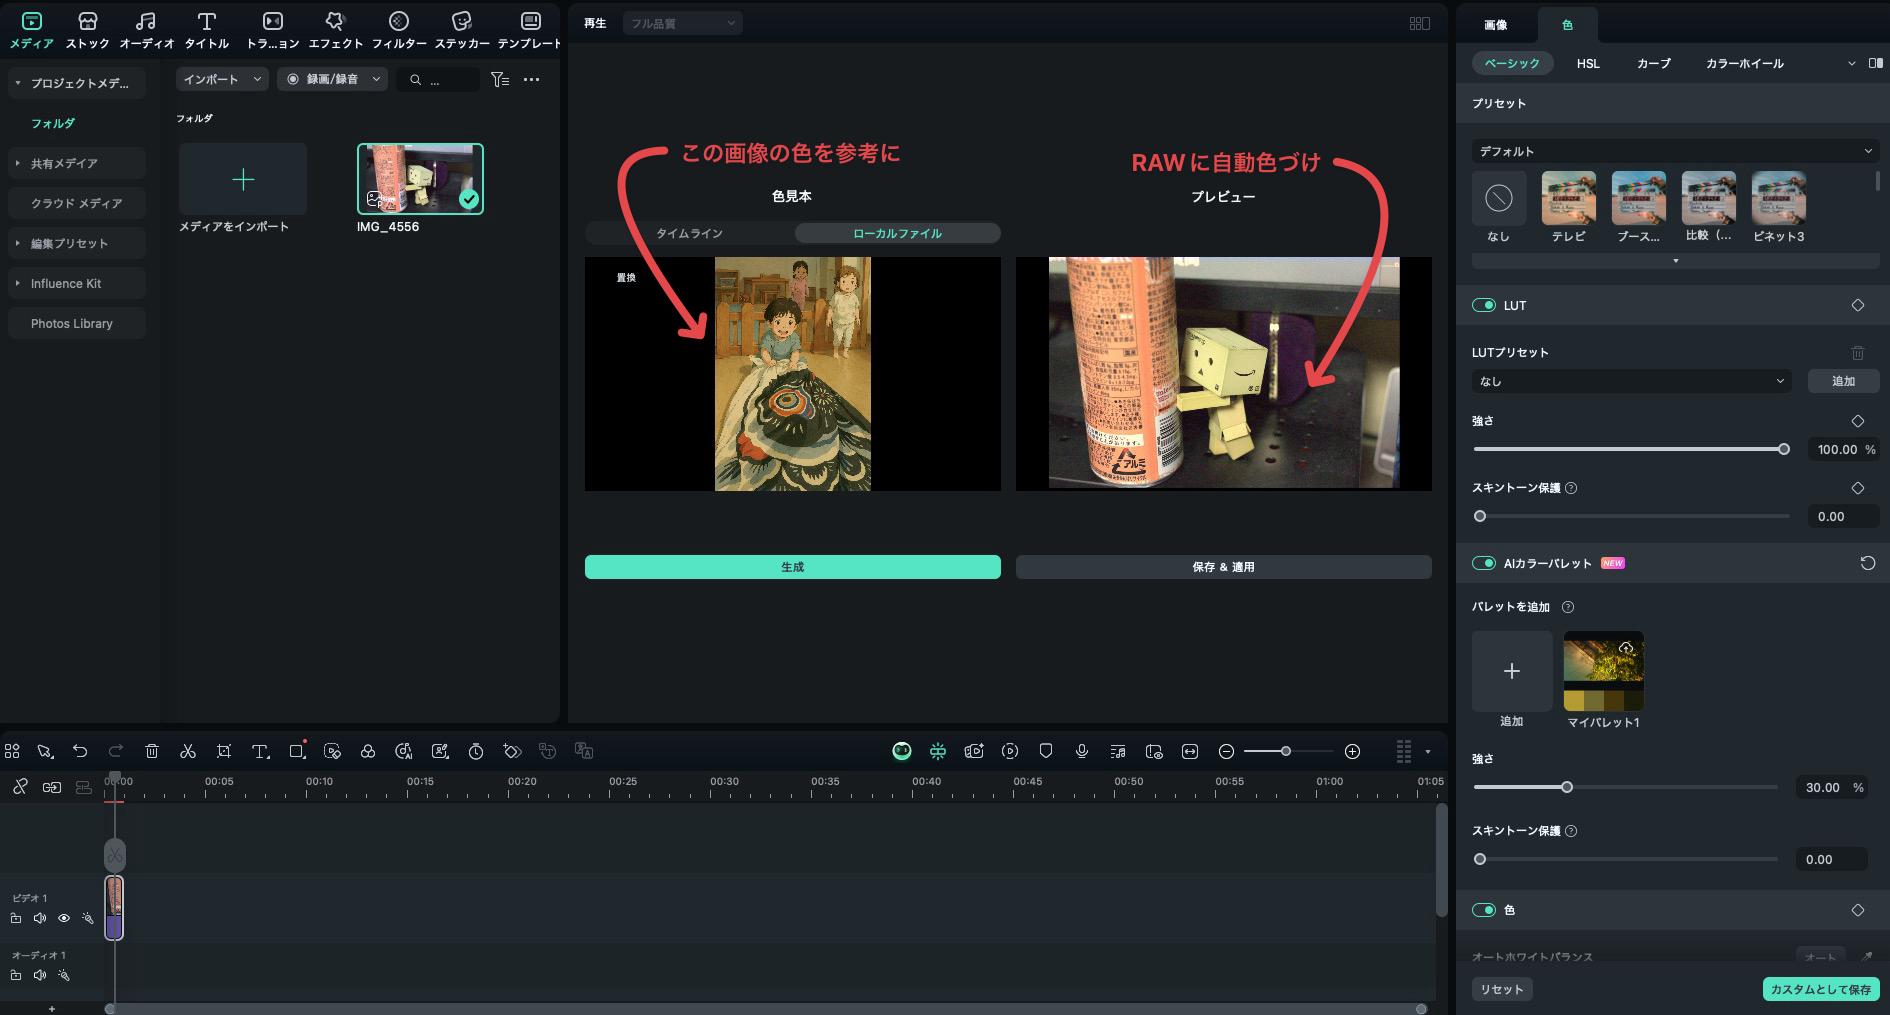Switch to the 画像 tab
This screenshot has height=1015, width=1890.
click(1495, 25)
